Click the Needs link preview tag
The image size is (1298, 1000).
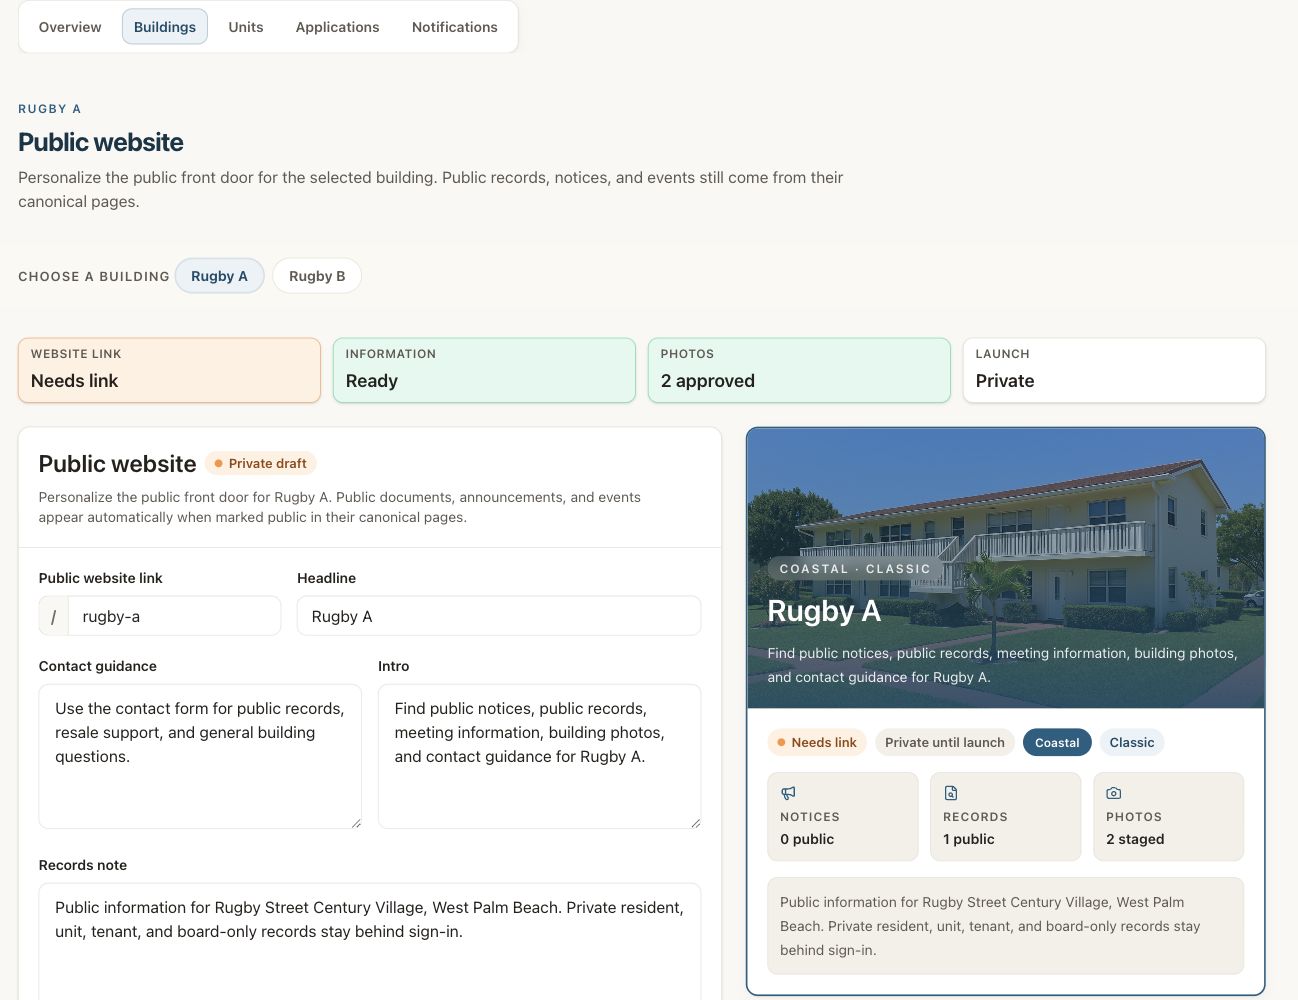tap(817, 742)
